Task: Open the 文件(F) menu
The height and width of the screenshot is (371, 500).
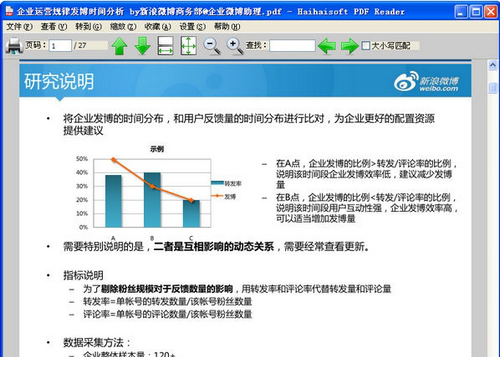Action: [19, 27]
